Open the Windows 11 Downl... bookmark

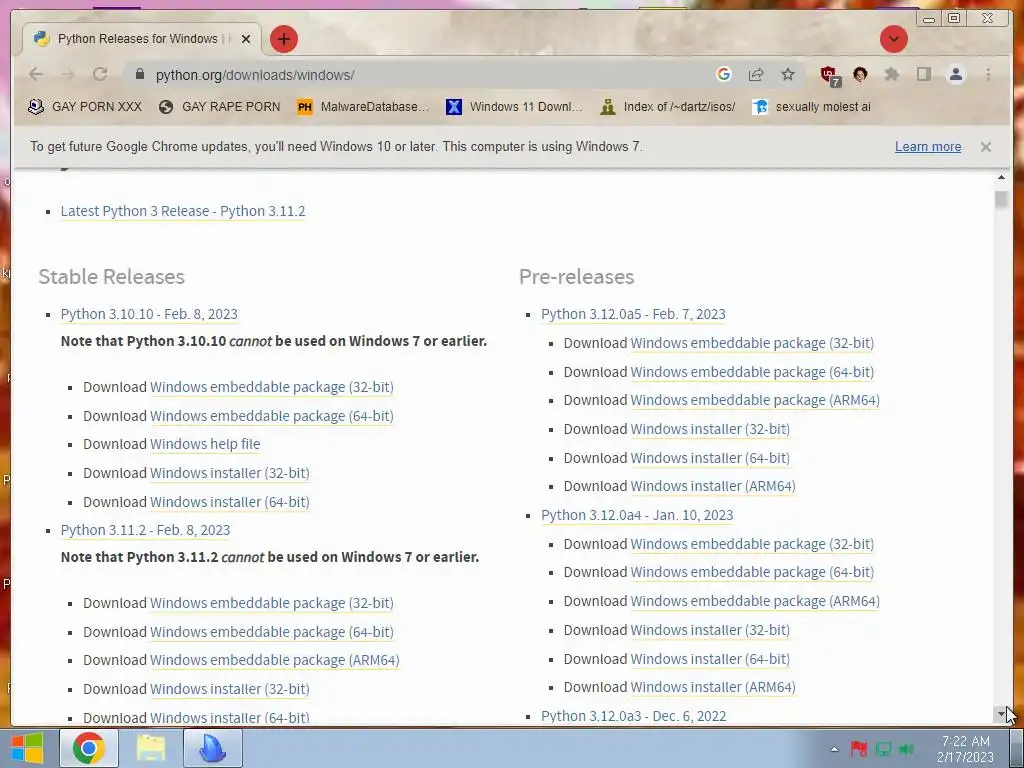tap(514, 106)
